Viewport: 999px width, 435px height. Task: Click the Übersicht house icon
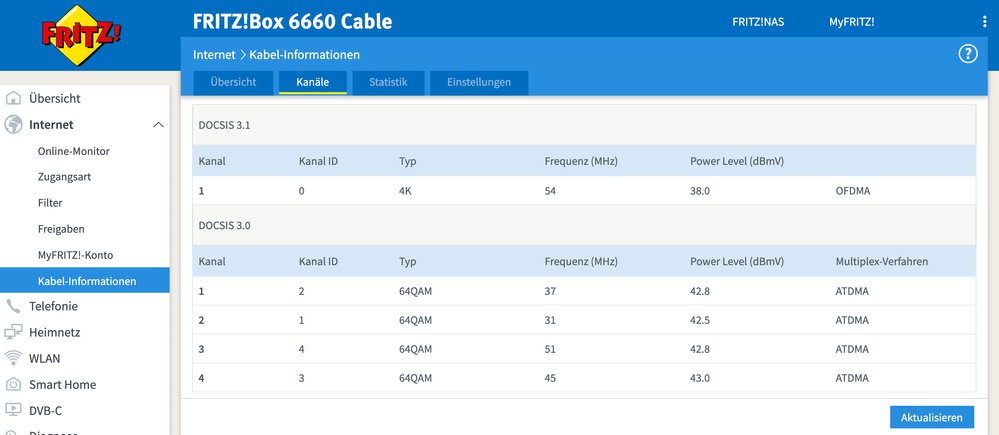(x=13, y=99)
